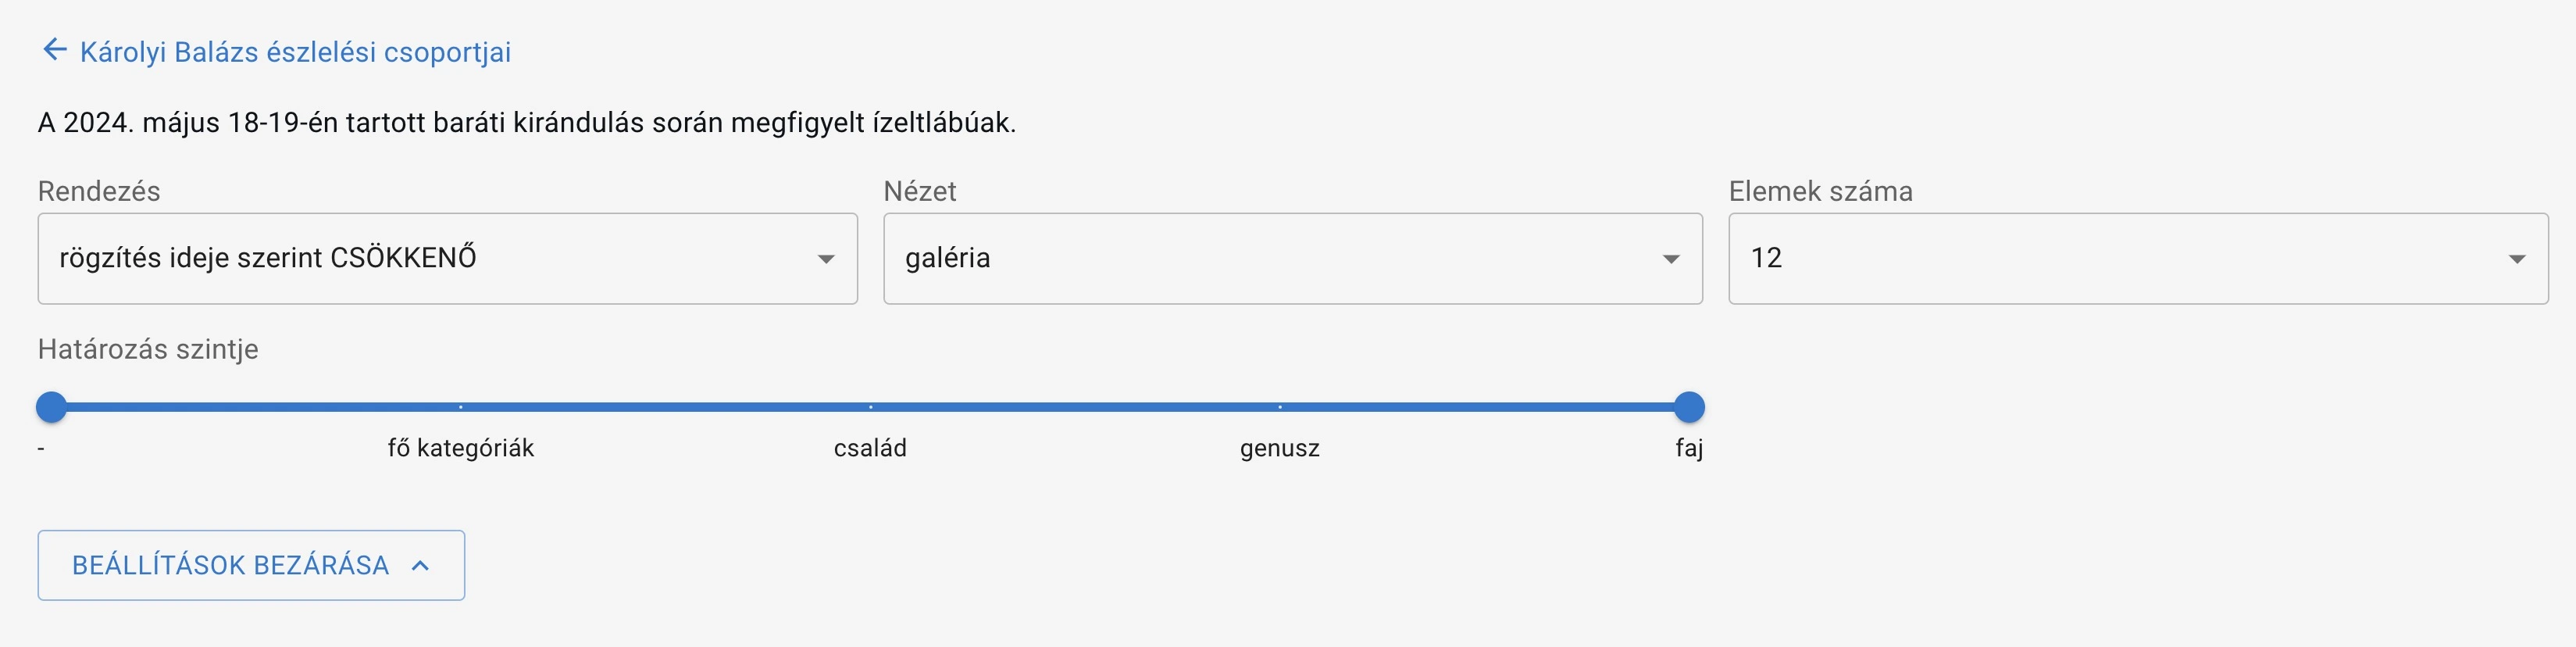The image size is (2576, 647).
Task: Select the "genusz" level on the slider
Action: (x=1280, y=407)
